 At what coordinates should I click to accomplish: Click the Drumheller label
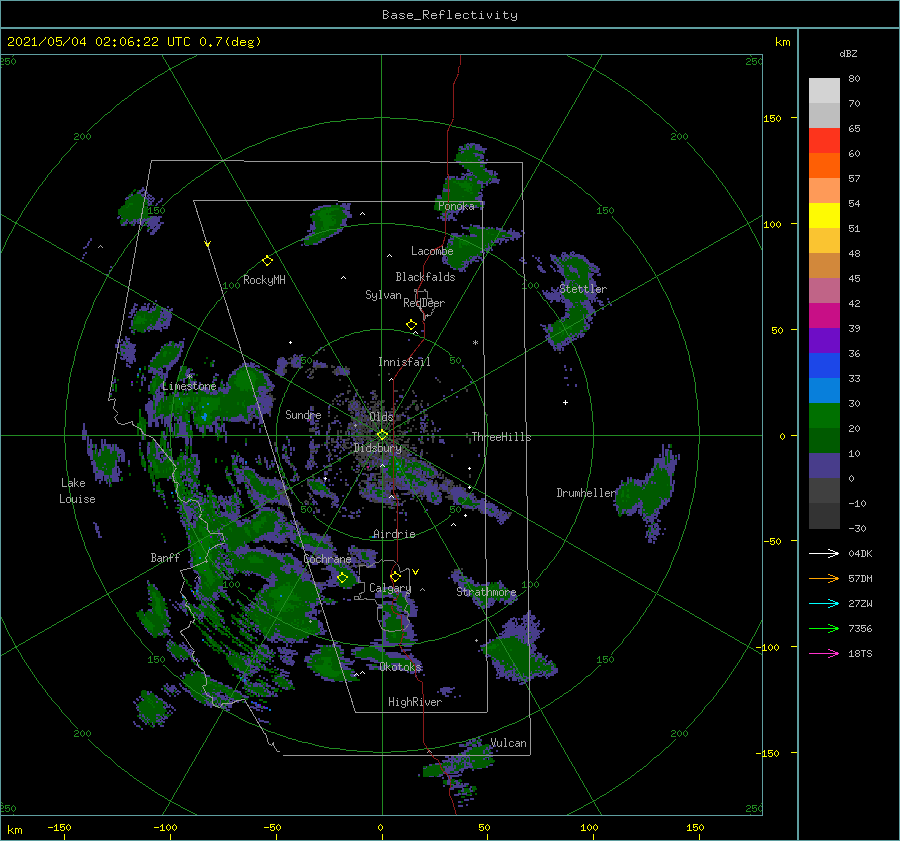[586, 493]
